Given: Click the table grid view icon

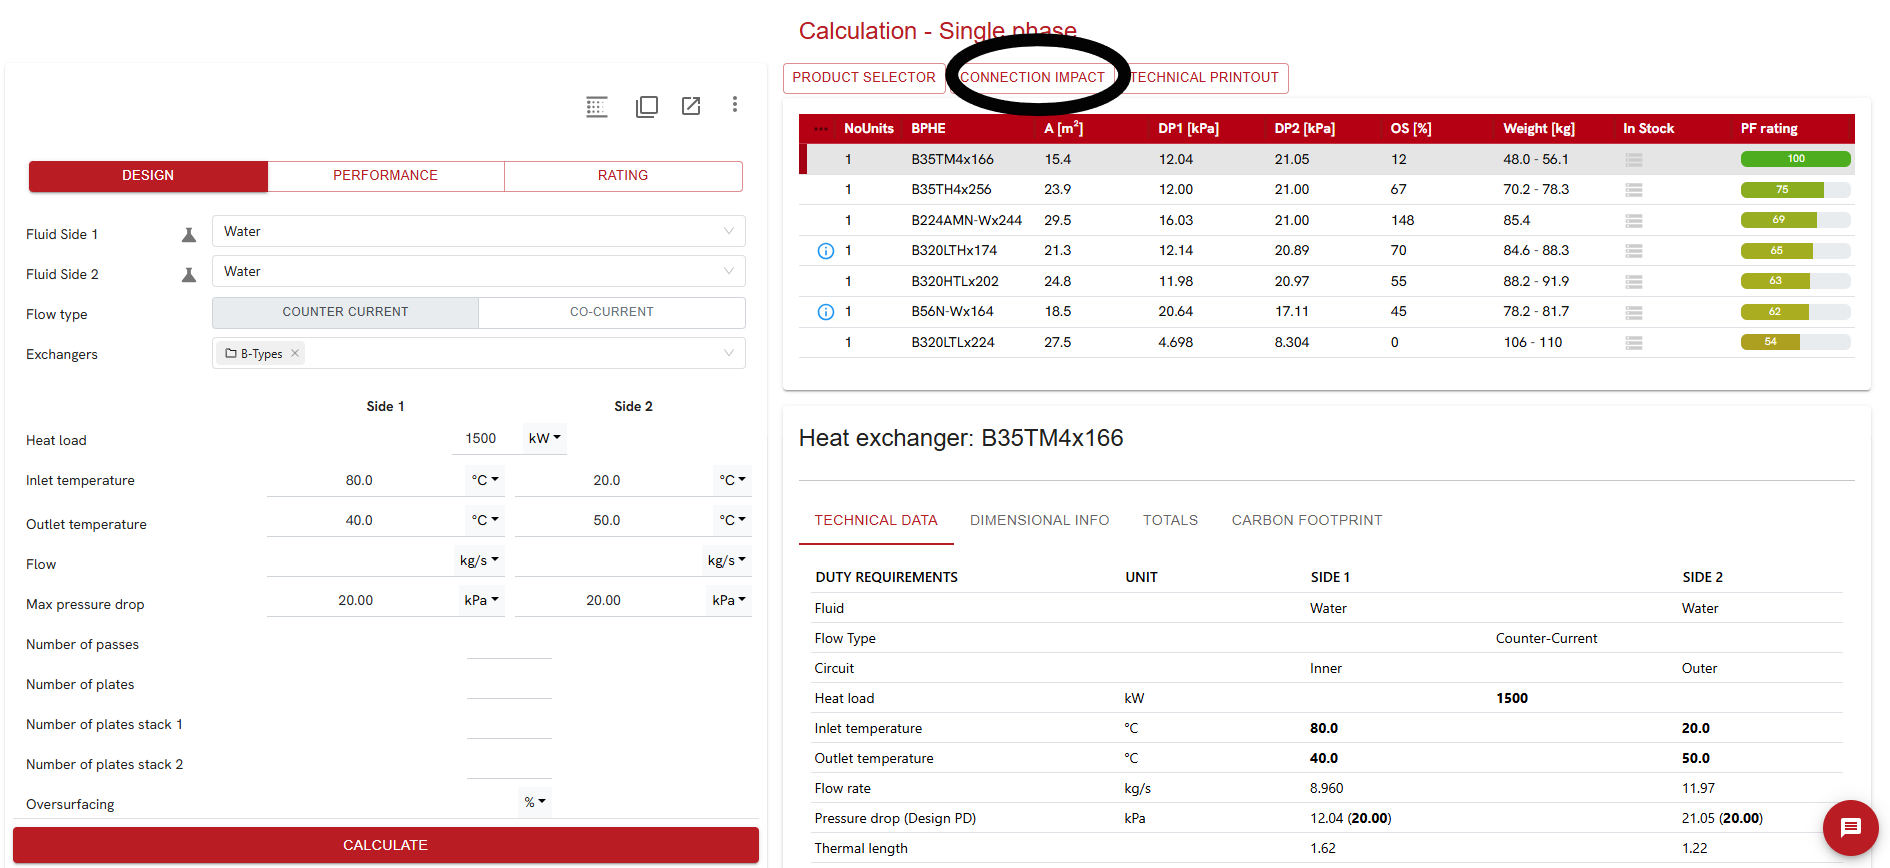Looking at the screenshot, I should tap(597, 107).
